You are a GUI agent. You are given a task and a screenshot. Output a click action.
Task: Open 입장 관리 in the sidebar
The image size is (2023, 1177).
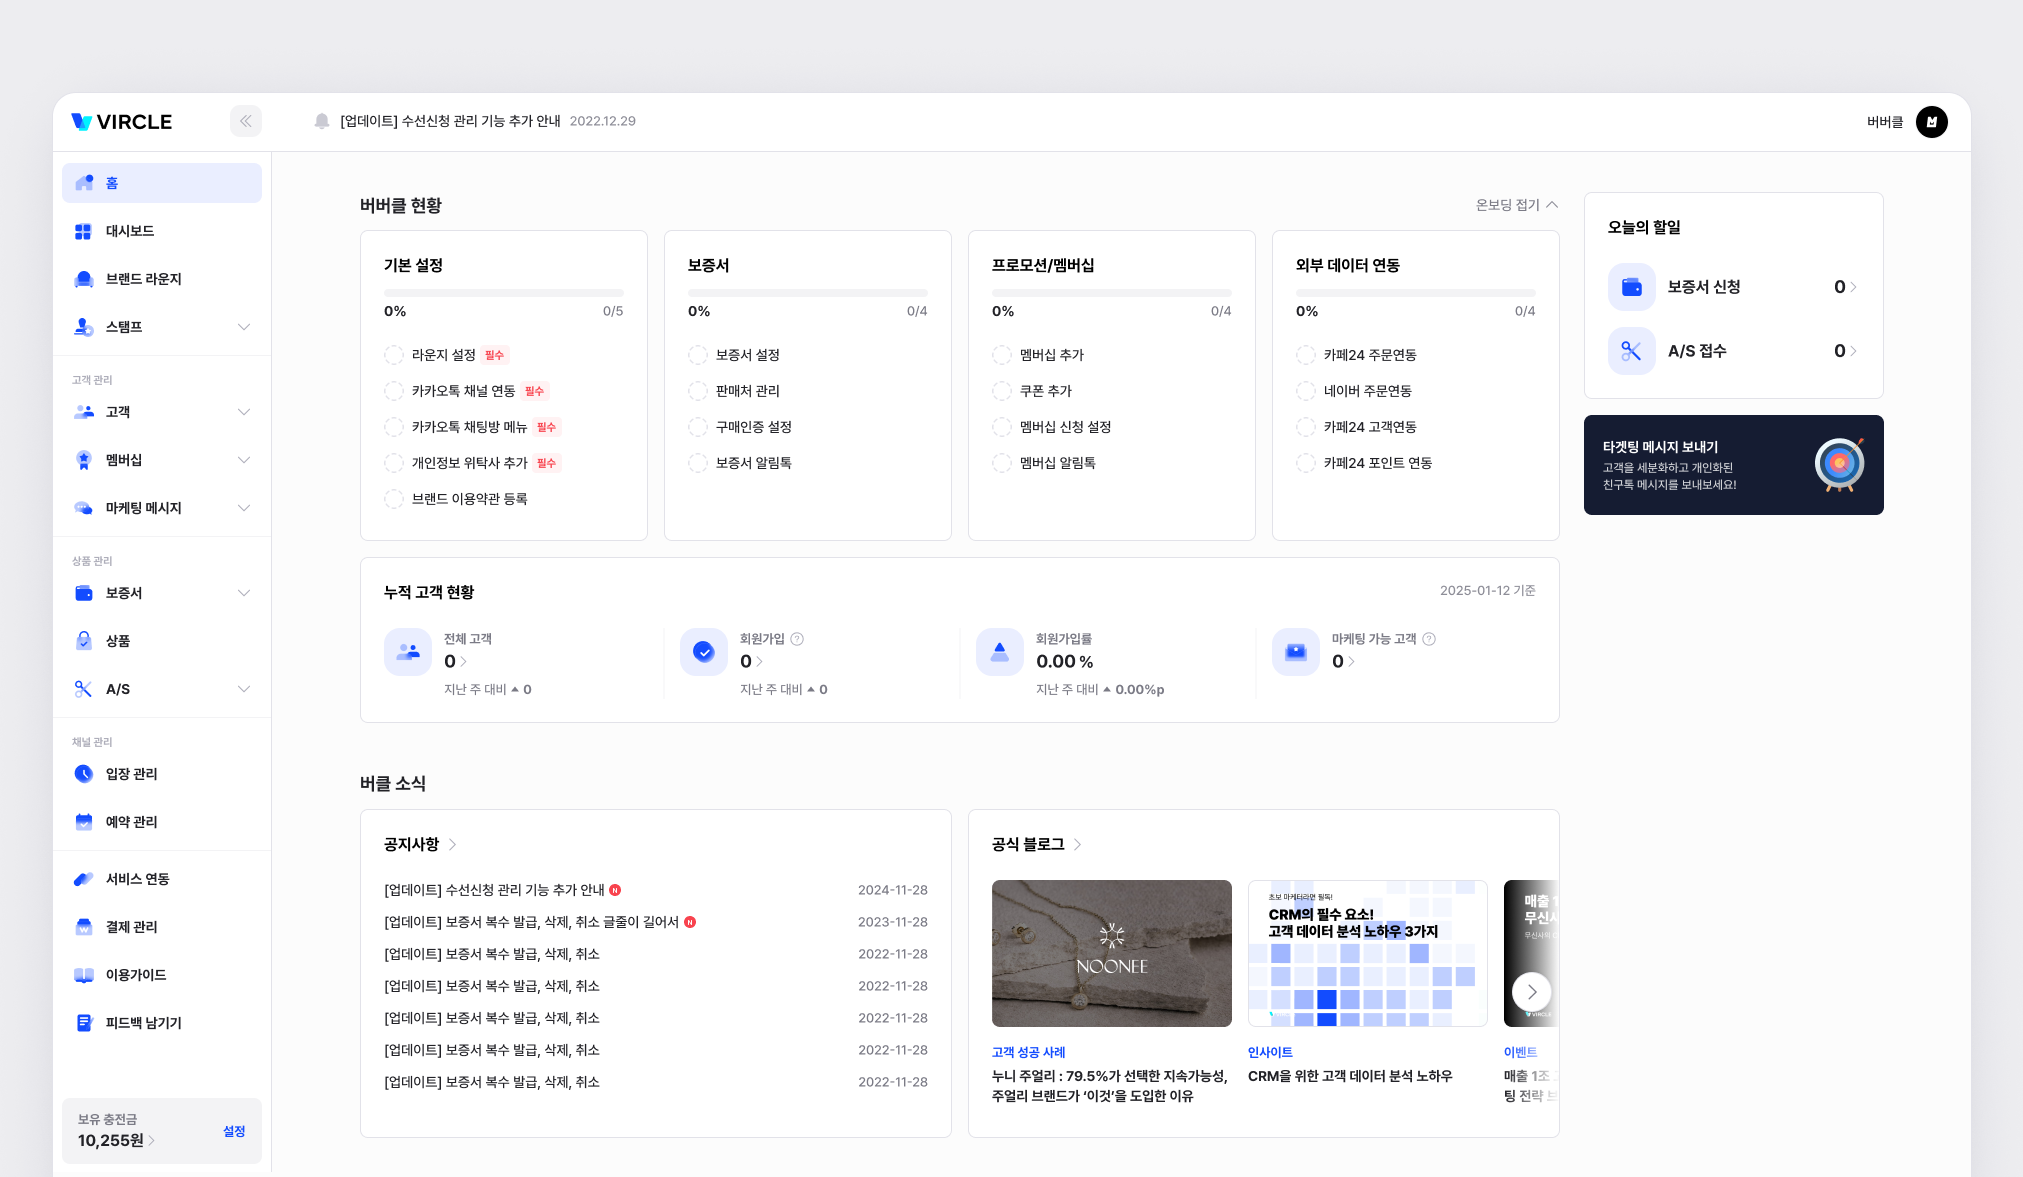click(131, 774)
